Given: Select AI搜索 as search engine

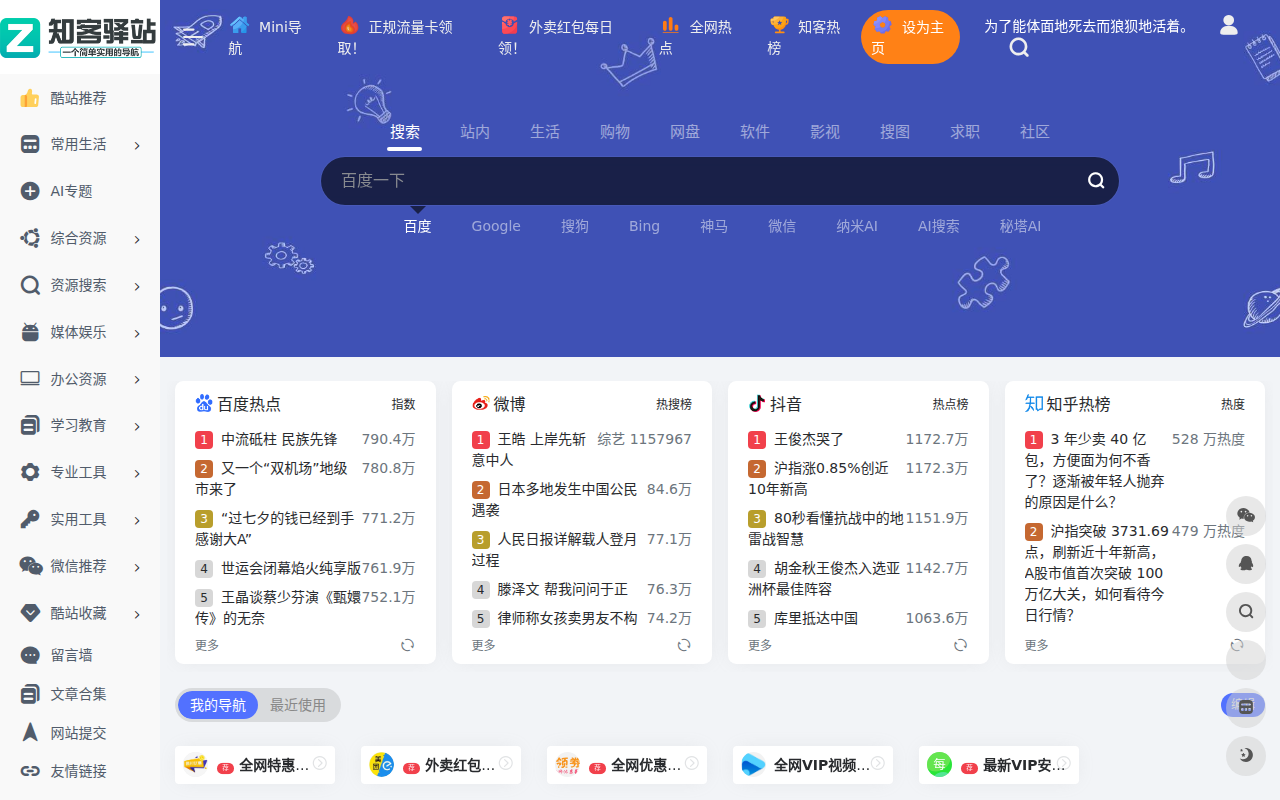Looking at the screenshot, I should (x=938, y=226).
